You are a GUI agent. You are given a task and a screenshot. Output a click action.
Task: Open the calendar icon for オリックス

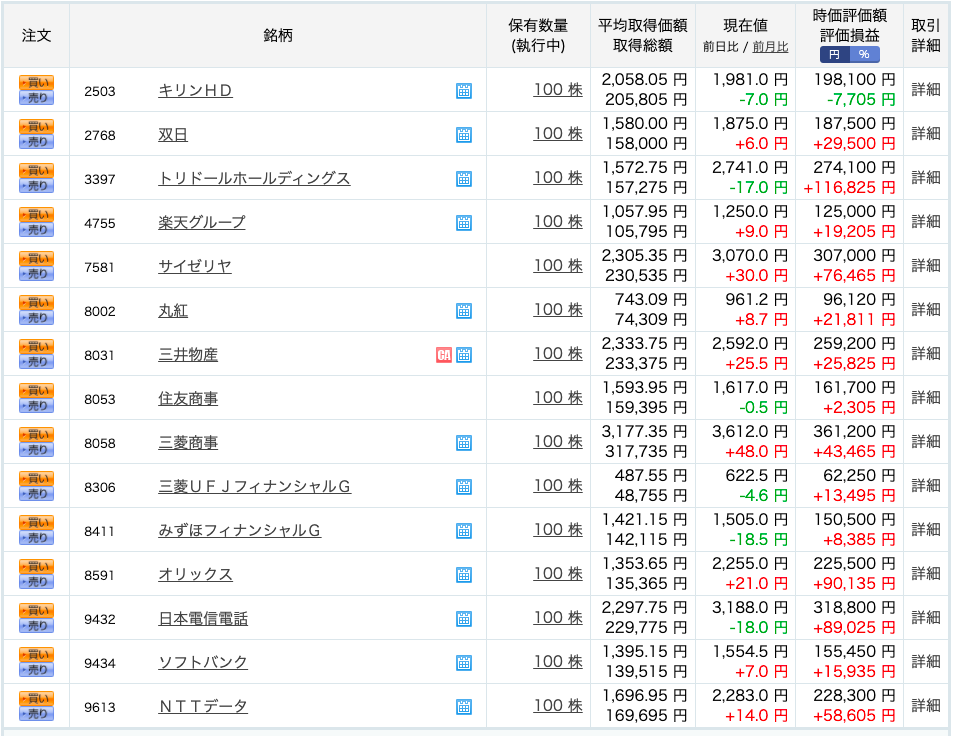click(x=464, y=575)
